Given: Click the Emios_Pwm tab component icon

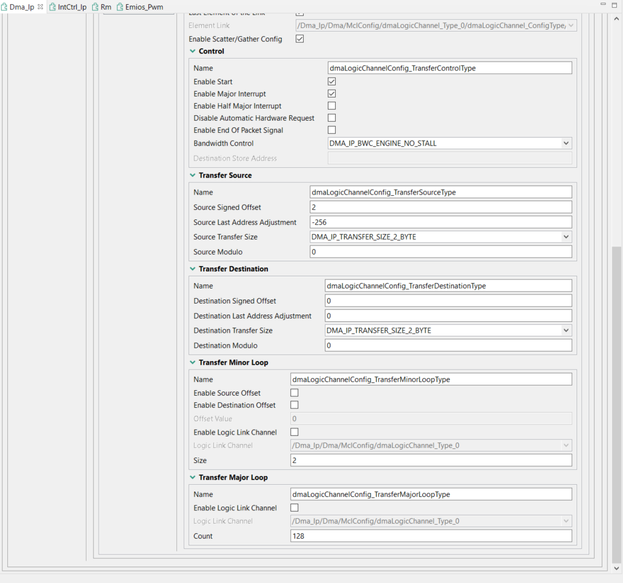Looking at the screenshot, I should 120,7.
